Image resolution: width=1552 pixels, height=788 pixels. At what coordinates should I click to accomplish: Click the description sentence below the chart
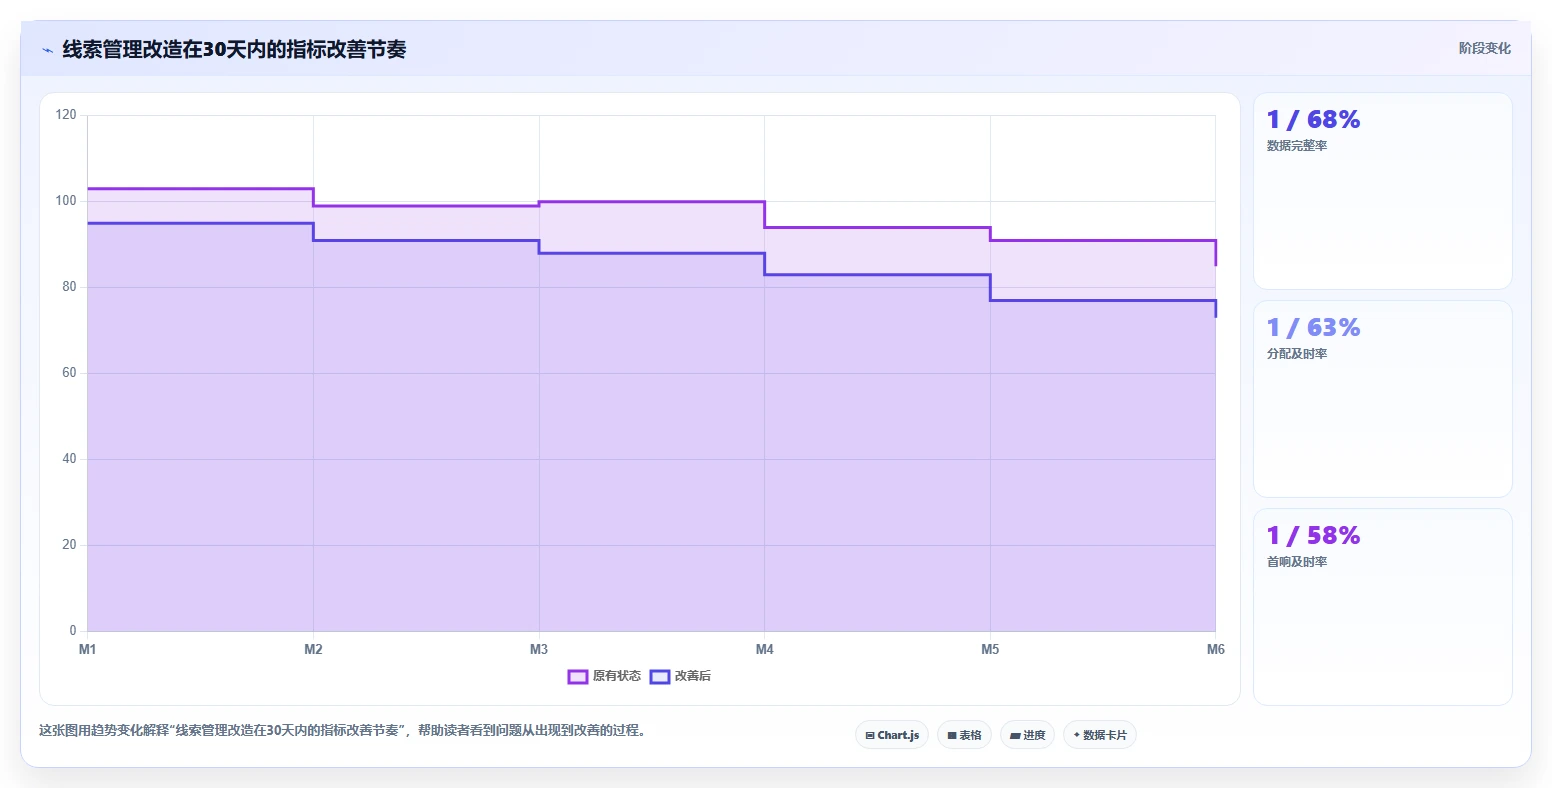coord(344,731)
